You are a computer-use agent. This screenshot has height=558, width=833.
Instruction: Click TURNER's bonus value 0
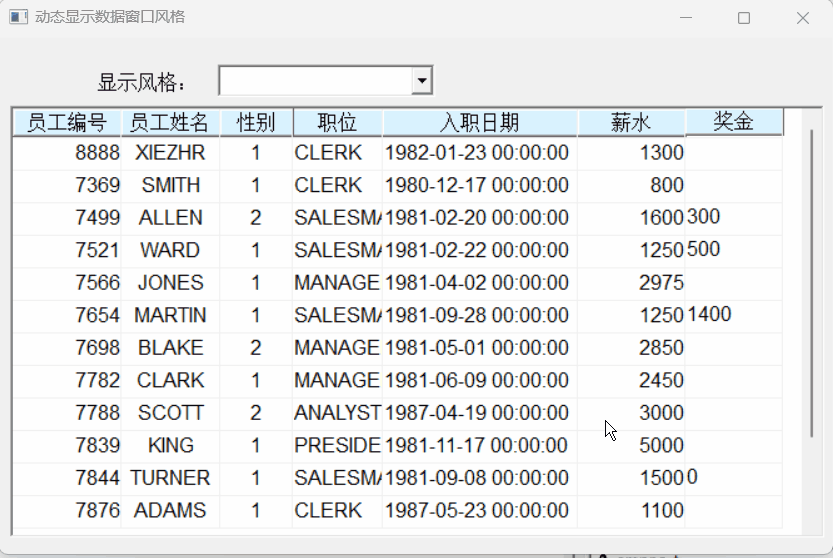point(692,477)
